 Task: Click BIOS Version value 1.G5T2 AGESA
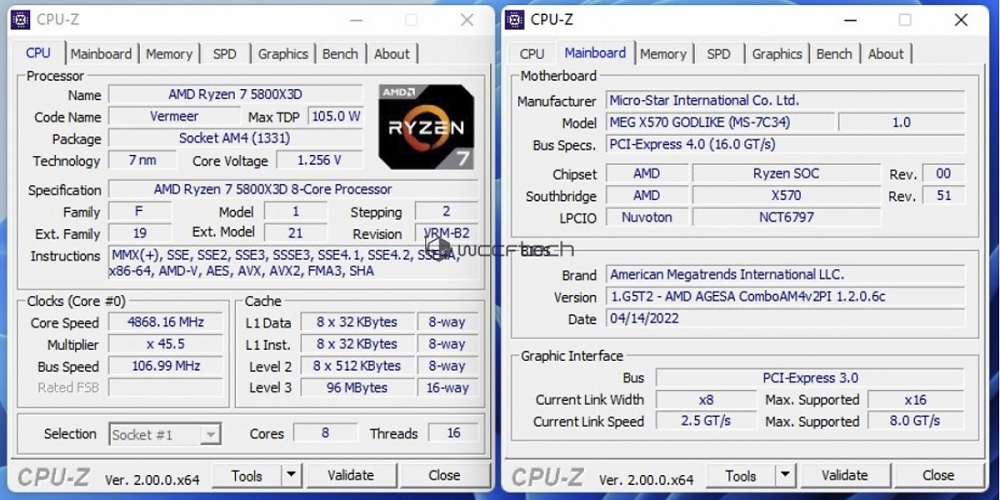point(785,297)
